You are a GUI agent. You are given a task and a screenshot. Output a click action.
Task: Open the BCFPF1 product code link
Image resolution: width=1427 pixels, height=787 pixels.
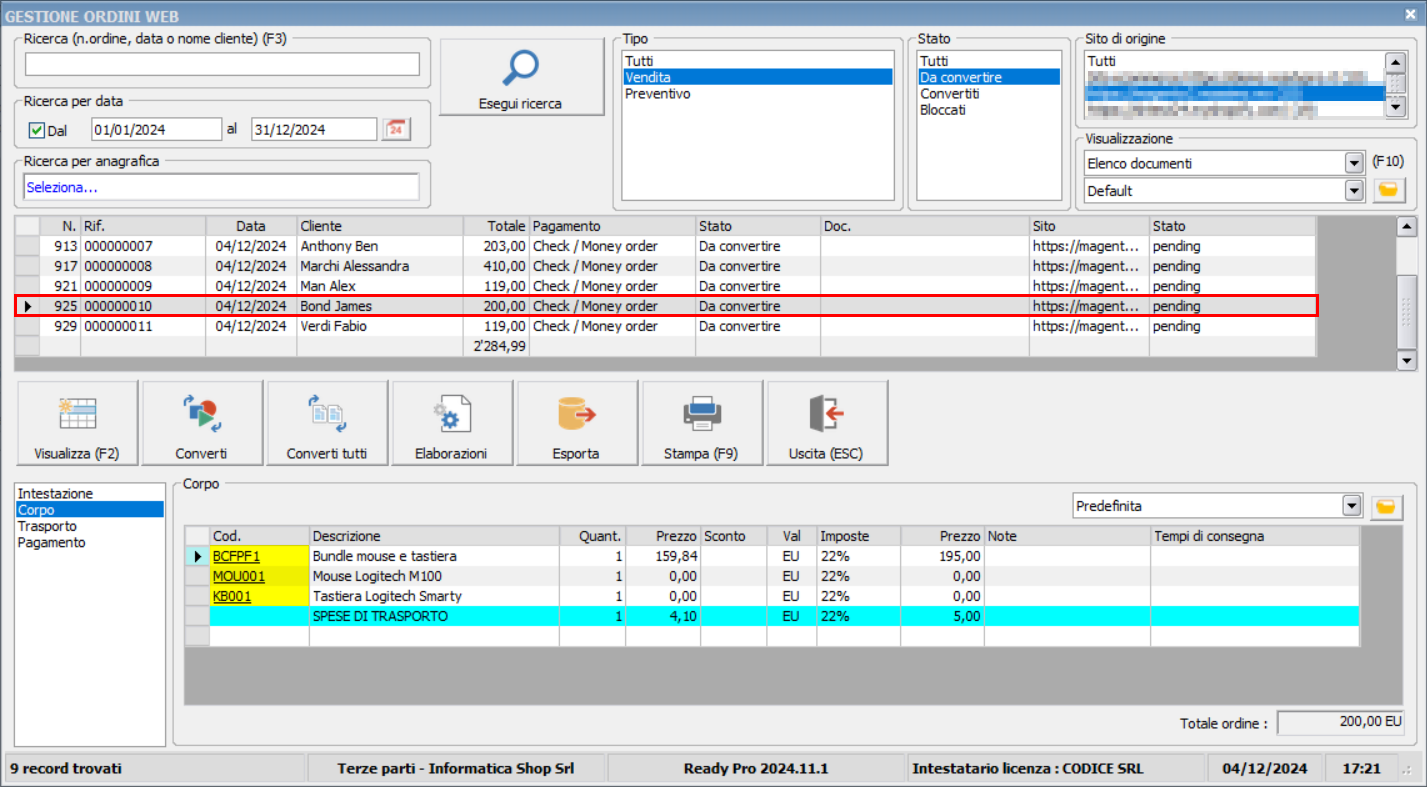pos(236,556)
